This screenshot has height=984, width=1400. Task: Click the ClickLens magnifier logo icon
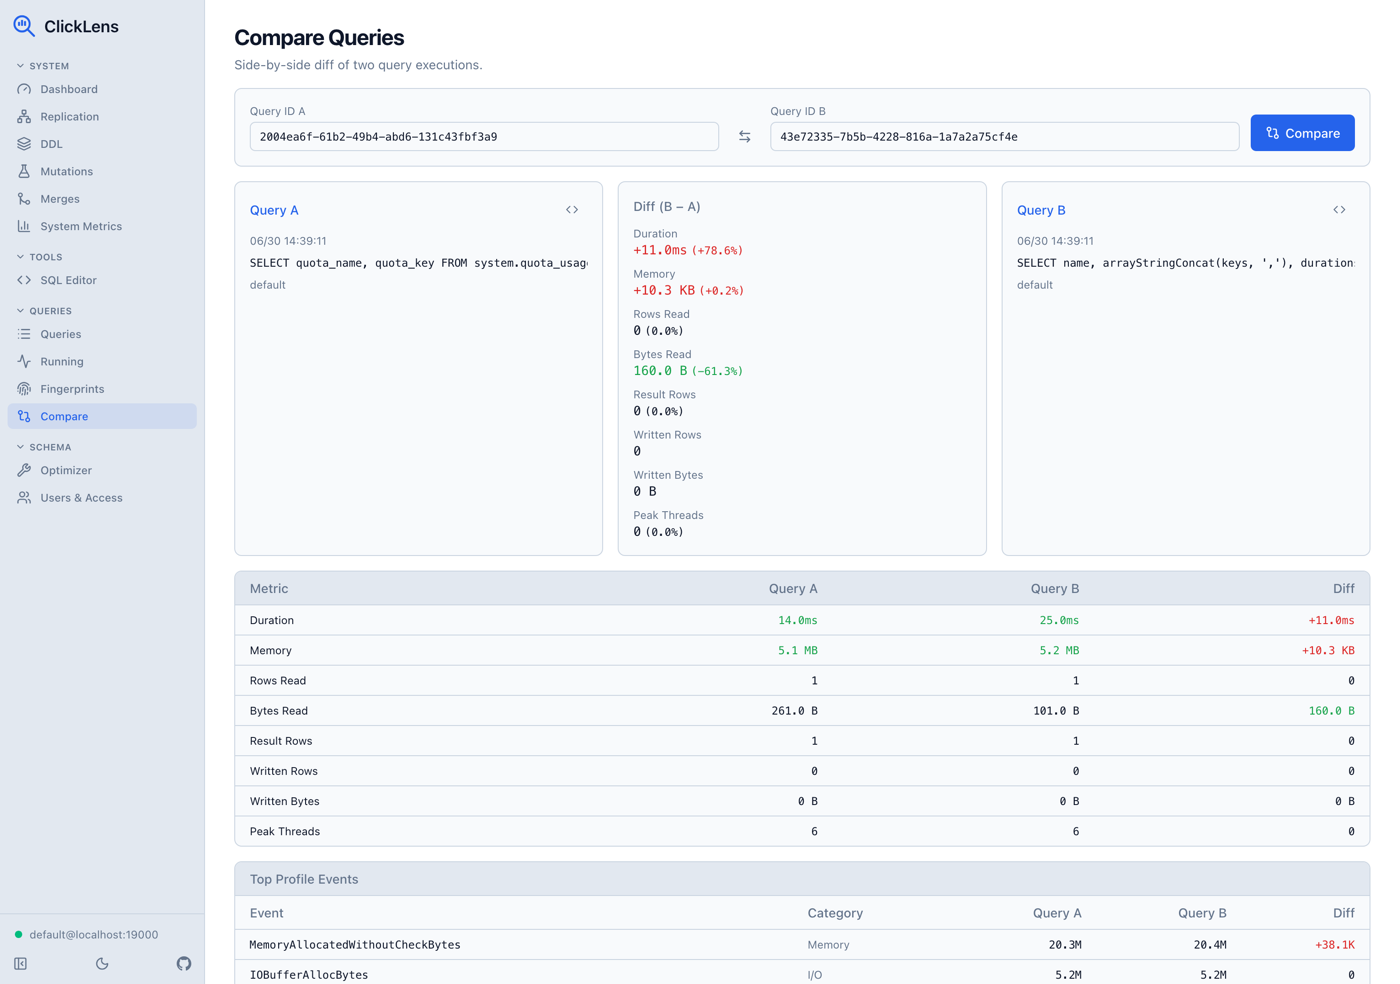click(24, 26)
